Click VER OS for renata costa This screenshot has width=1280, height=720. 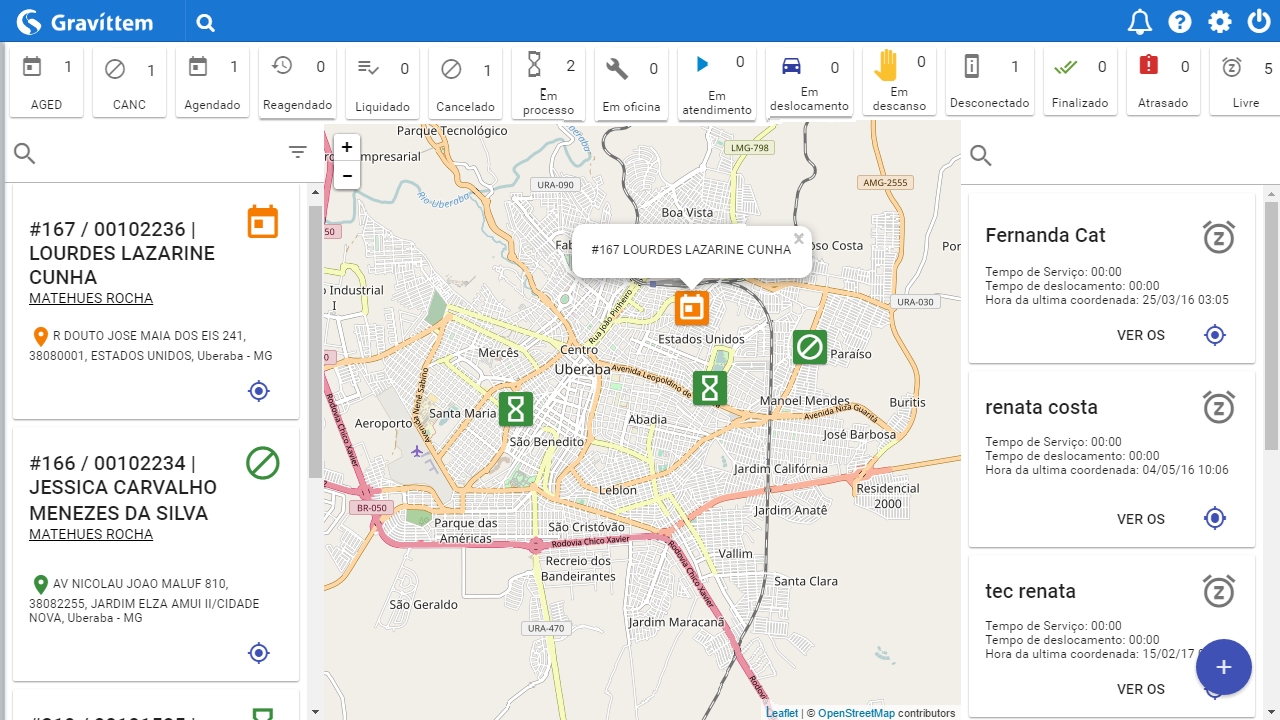point(1141,519)
